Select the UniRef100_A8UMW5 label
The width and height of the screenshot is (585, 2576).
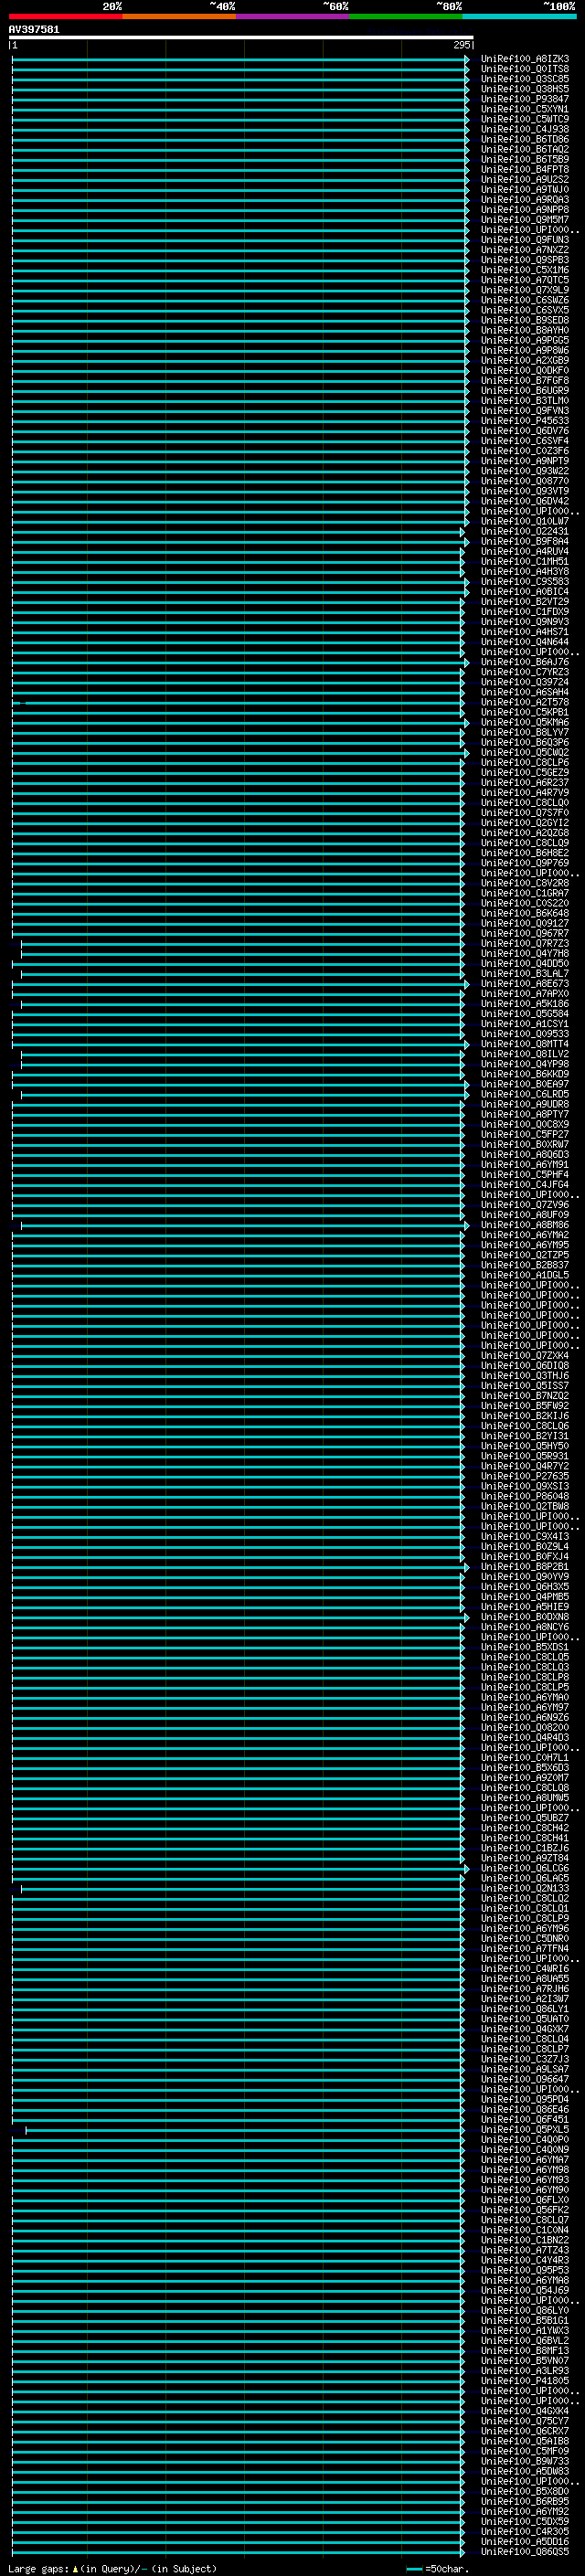525,1798
